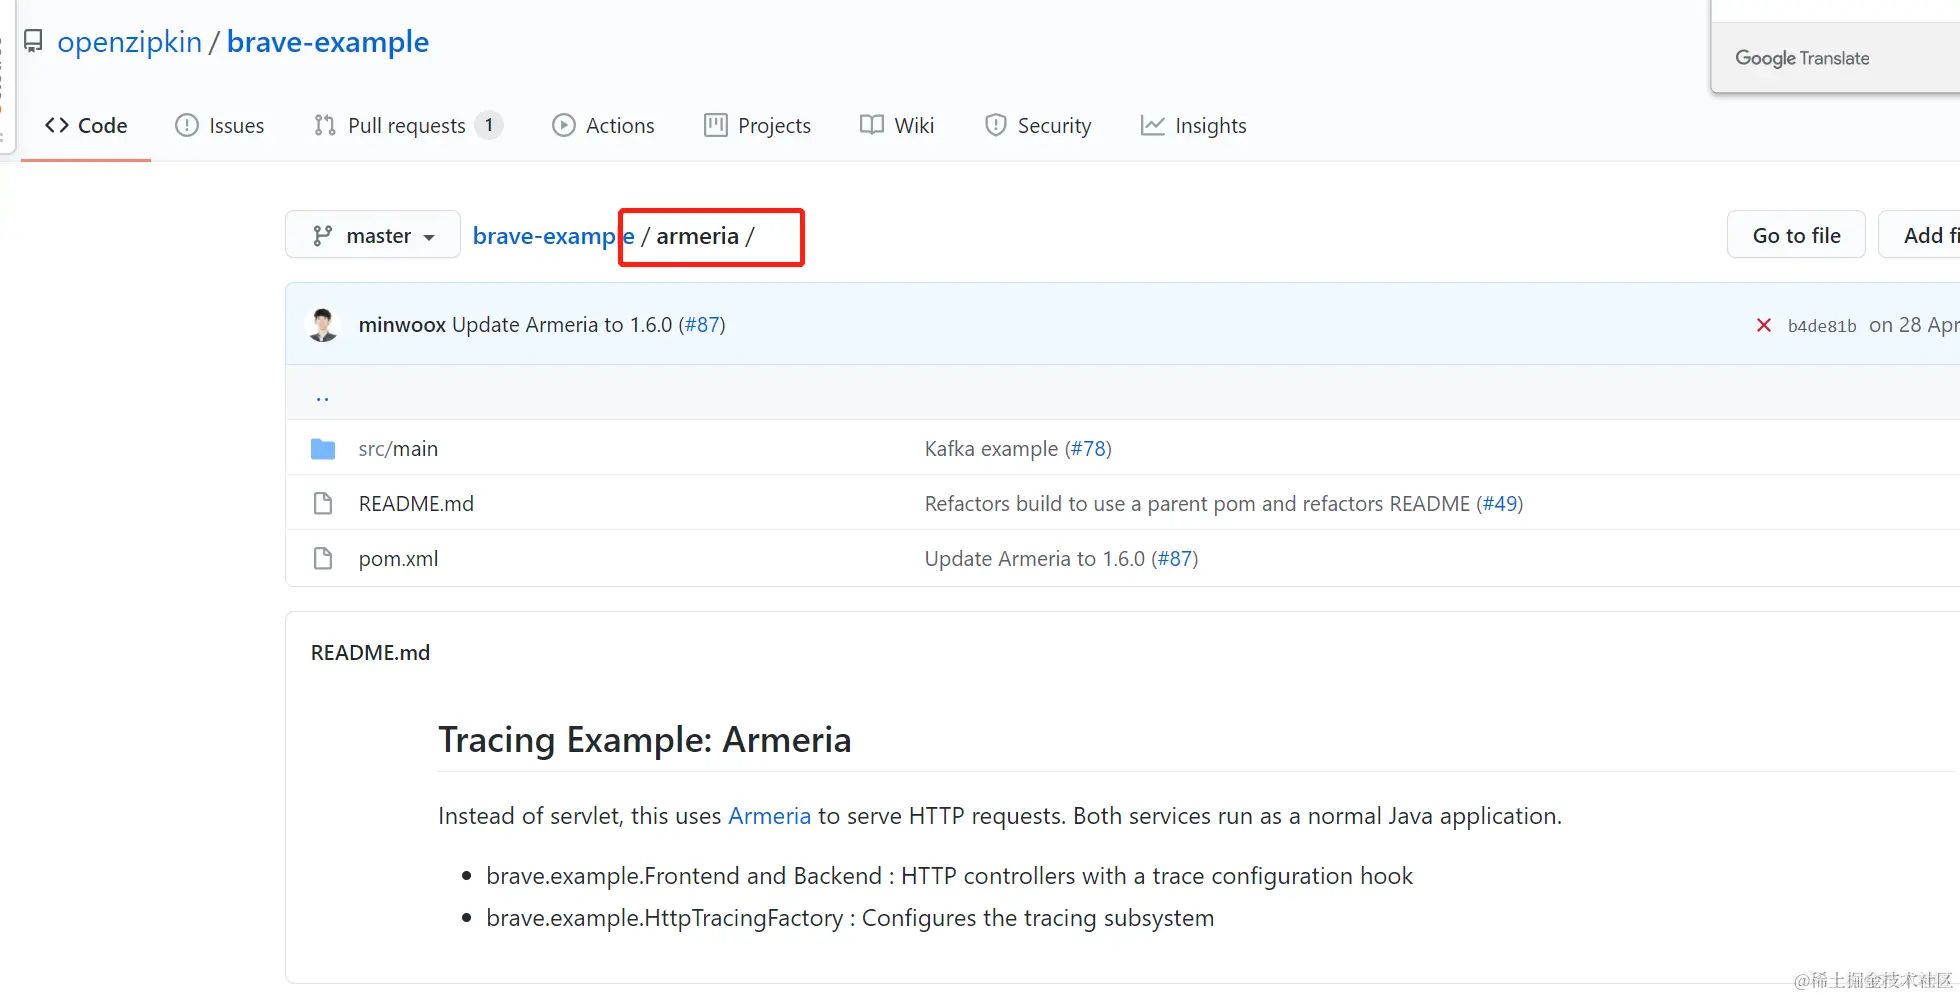Image resolution: width=1960 pixels, height=997 pixels.
Task: Open pull request #49 link
Action: [1500, 504]
